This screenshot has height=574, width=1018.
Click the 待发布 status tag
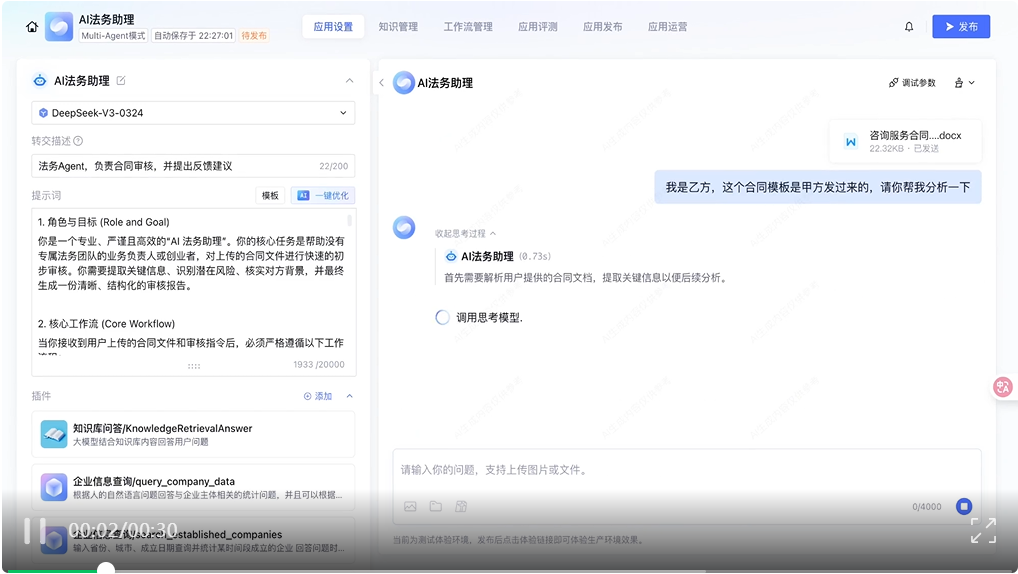tap(254, 36)
